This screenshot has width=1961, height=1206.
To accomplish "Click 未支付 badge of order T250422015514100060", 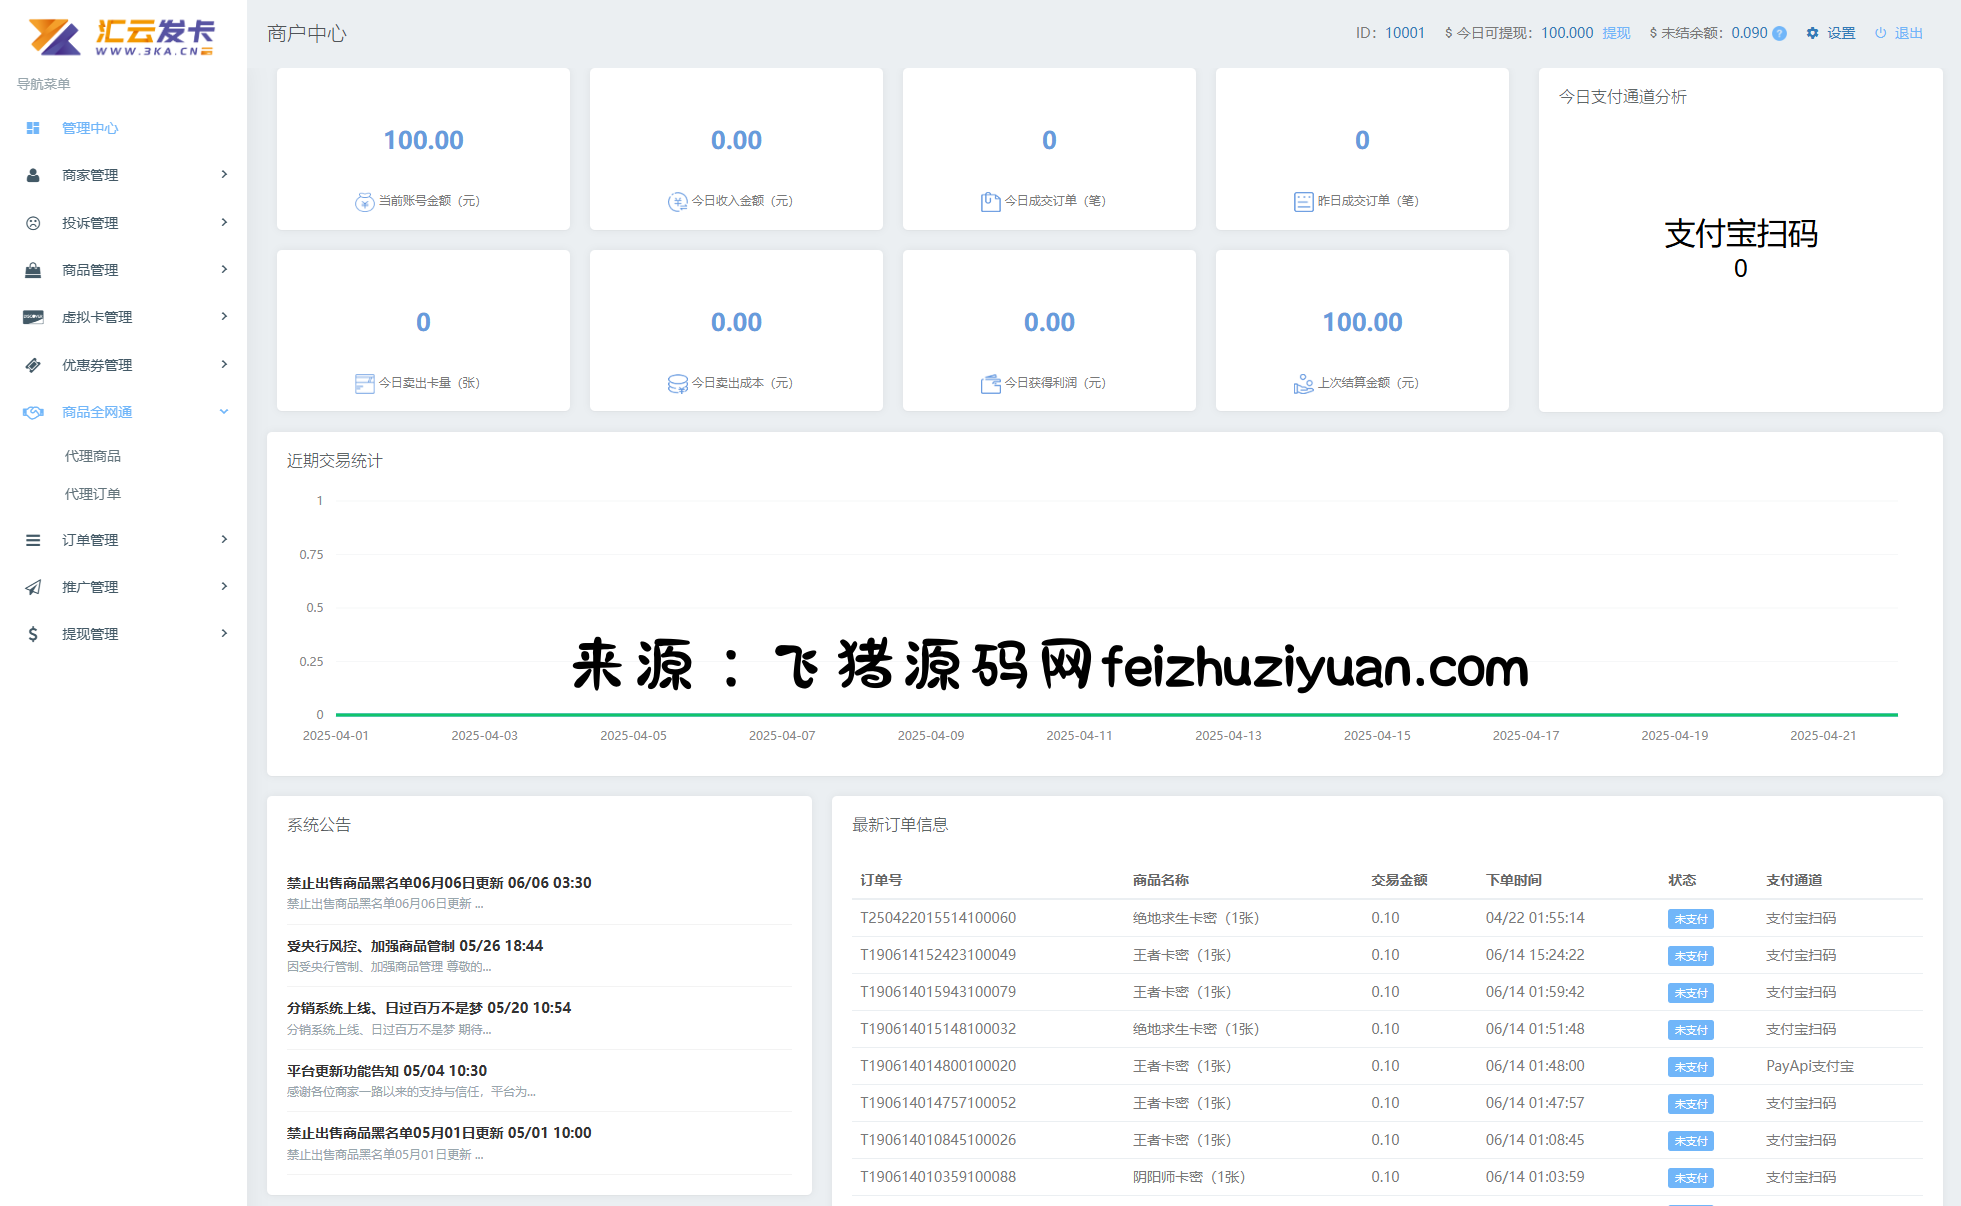I will tap(1690, 919).
